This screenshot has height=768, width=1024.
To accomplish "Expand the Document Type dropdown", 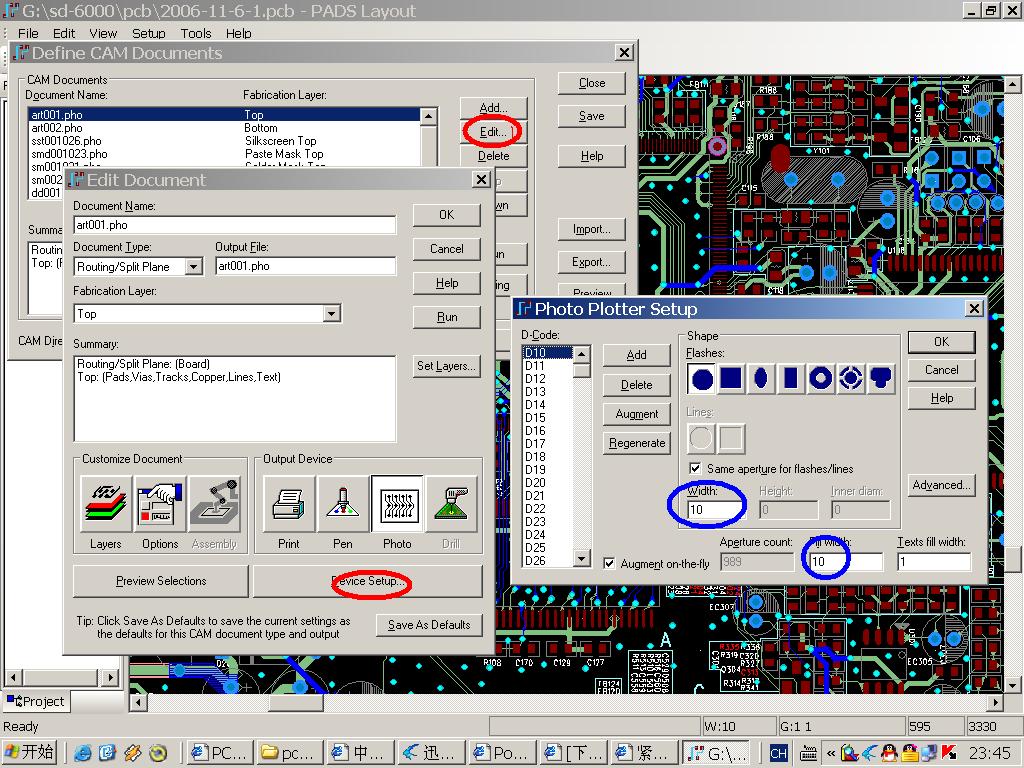I will 194,267.
